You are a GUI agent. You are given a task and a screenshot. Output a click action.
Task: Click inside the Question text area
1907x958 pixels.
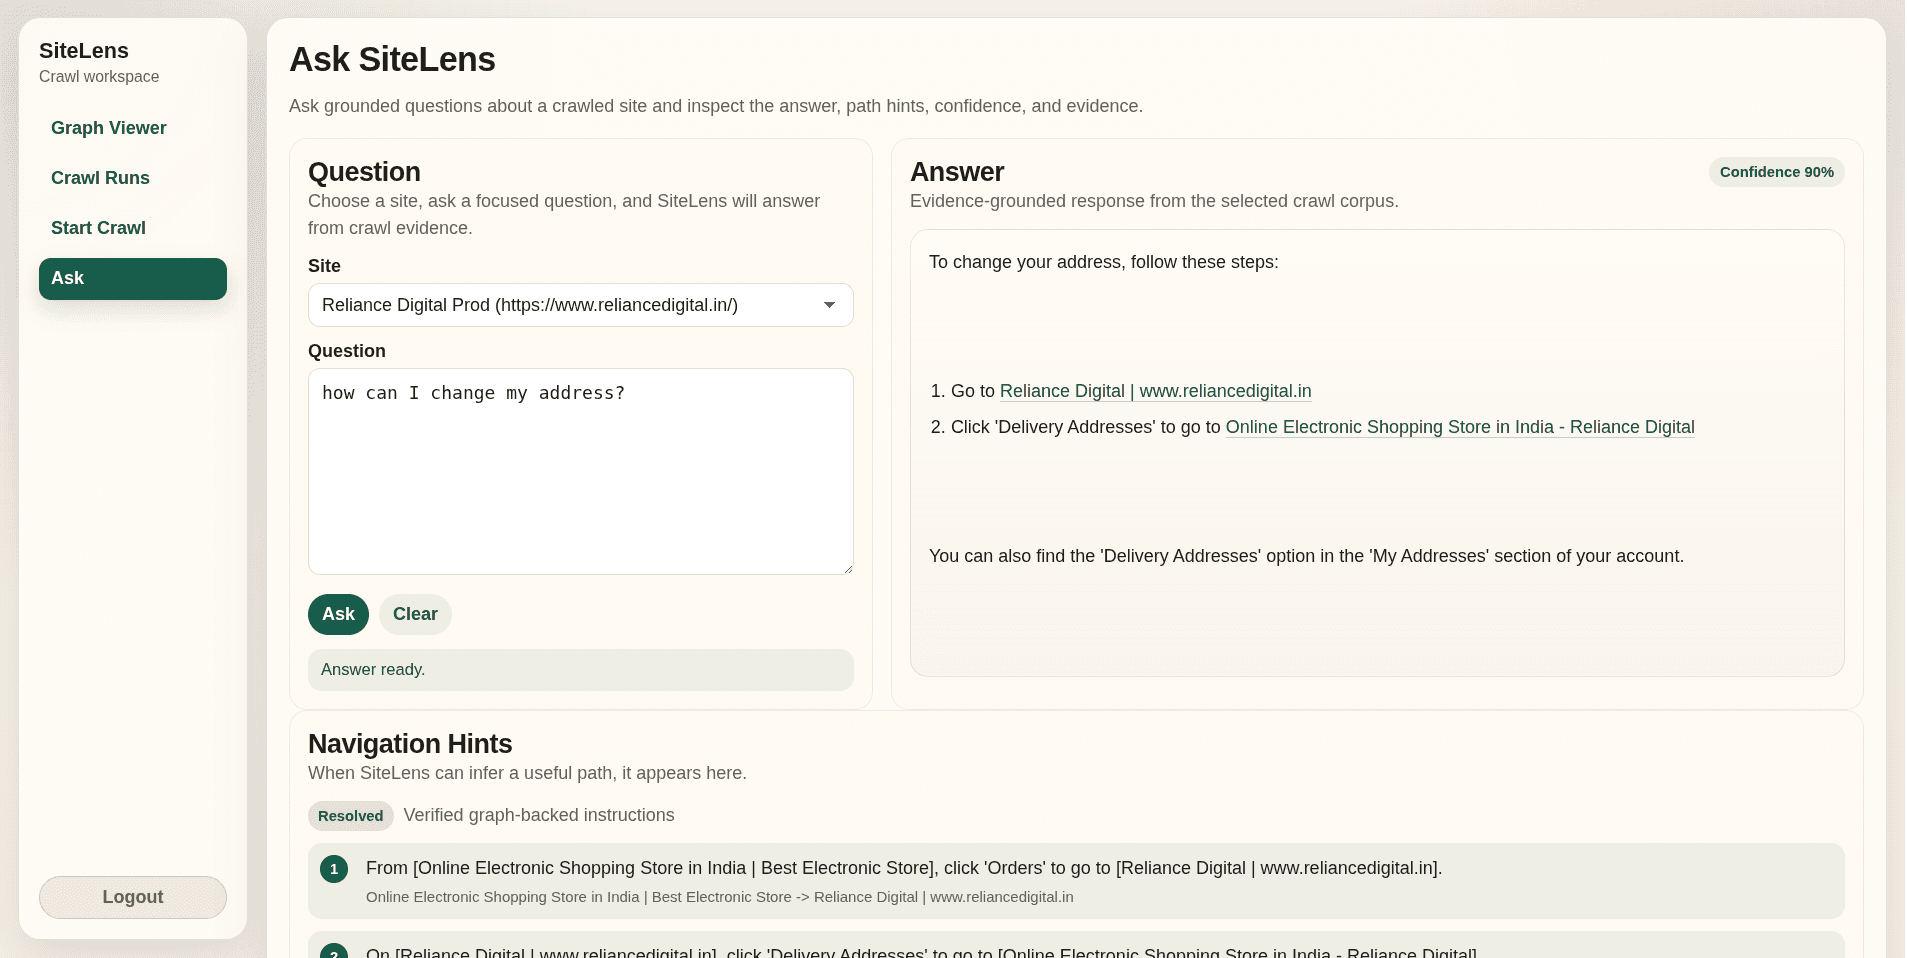click(x=580, y=471)
